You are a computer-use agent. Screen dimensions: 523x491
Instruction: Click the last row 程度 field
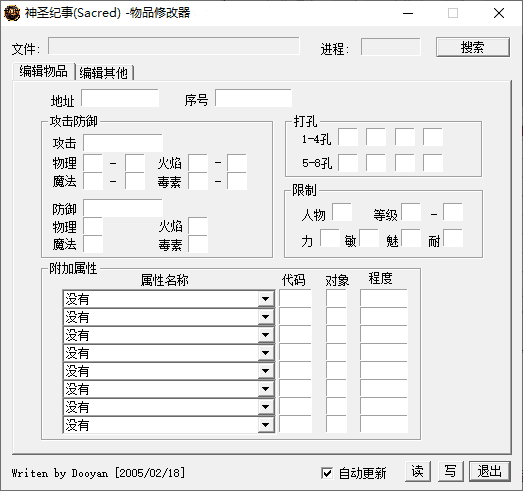tap(384, 425)
